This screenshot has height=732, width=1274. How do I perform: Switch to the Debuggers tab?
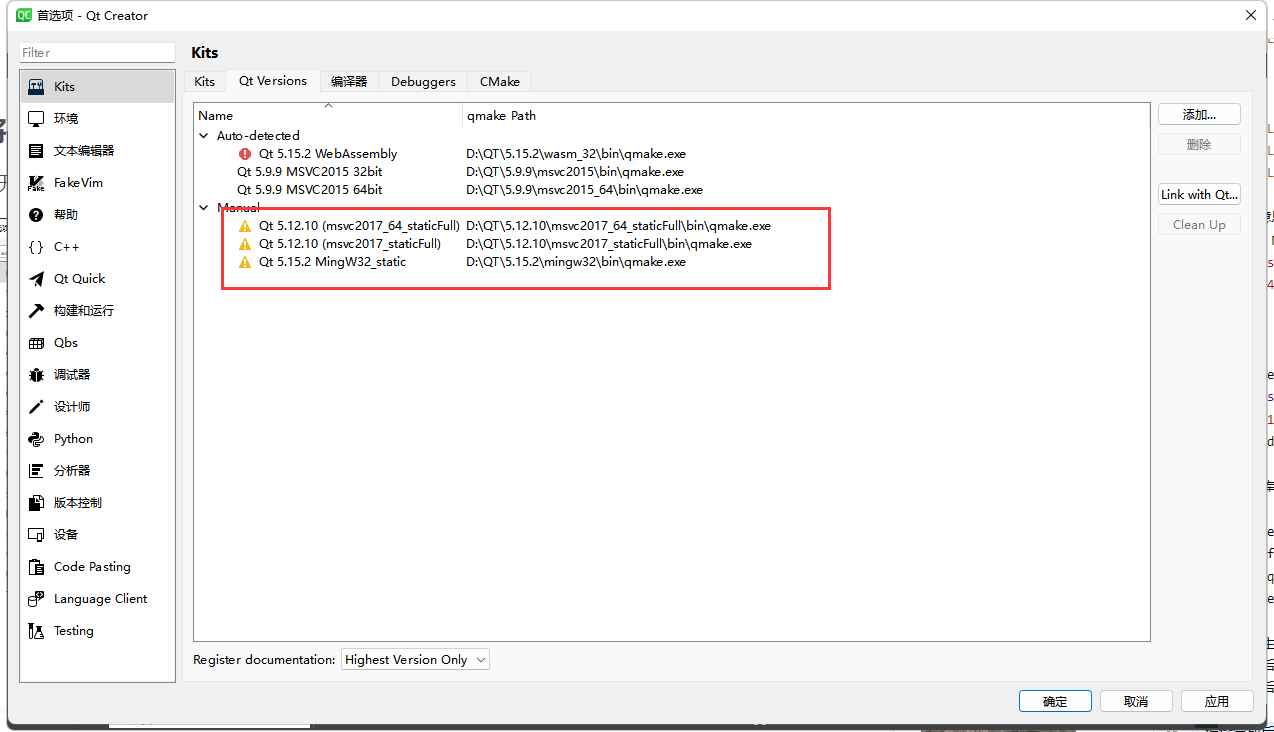(x=423, y=82)
